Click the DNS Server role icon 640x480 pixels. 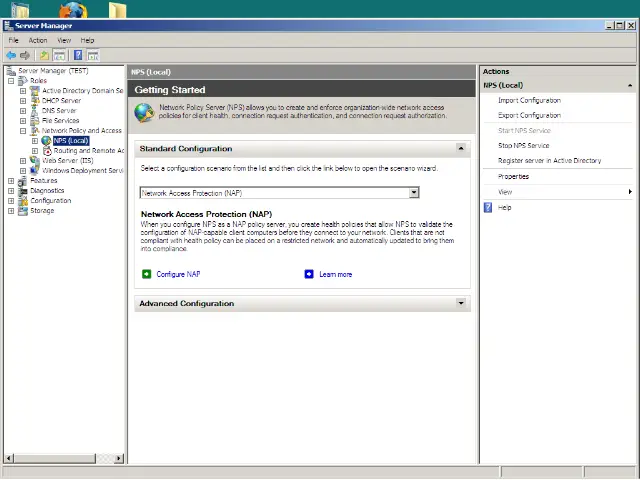tap(35, 111)
